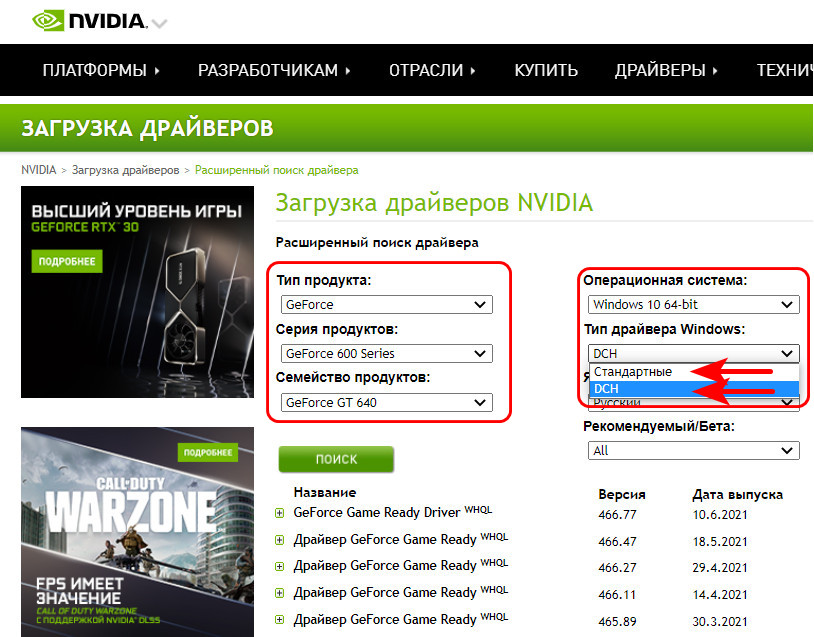Open the Тип продукта dropdown
The image size is (814, 637).
[x=386, y=305]
